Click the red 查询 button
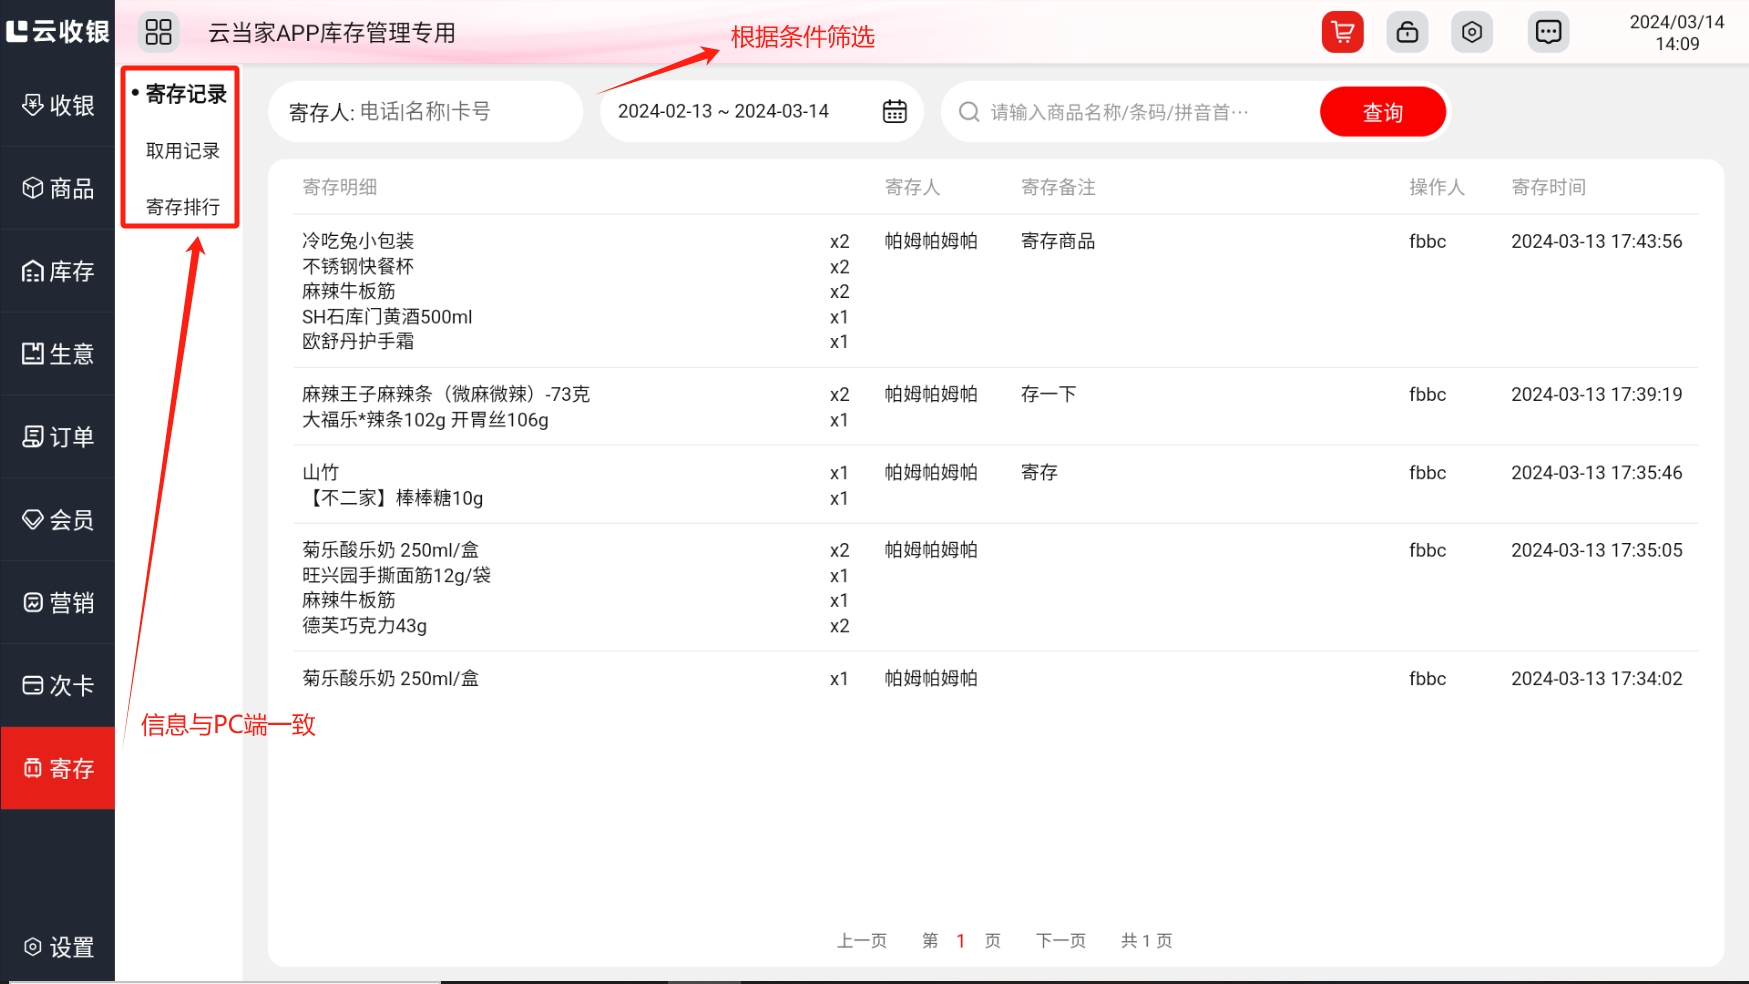 click(x=1382, y=112)
